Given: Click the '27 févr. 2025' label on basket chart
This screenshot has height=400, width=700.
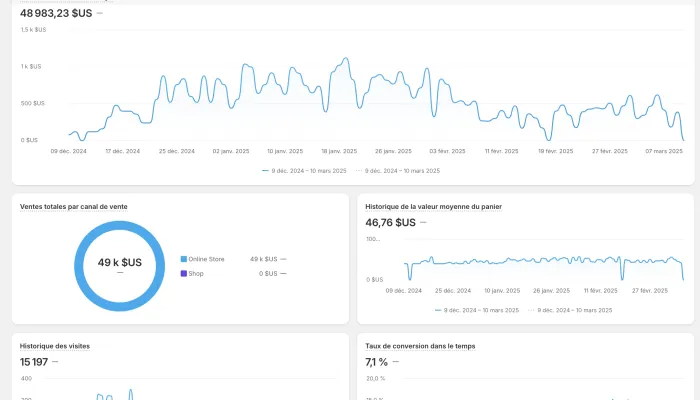Looking at the screenshot, I should 650,291.
